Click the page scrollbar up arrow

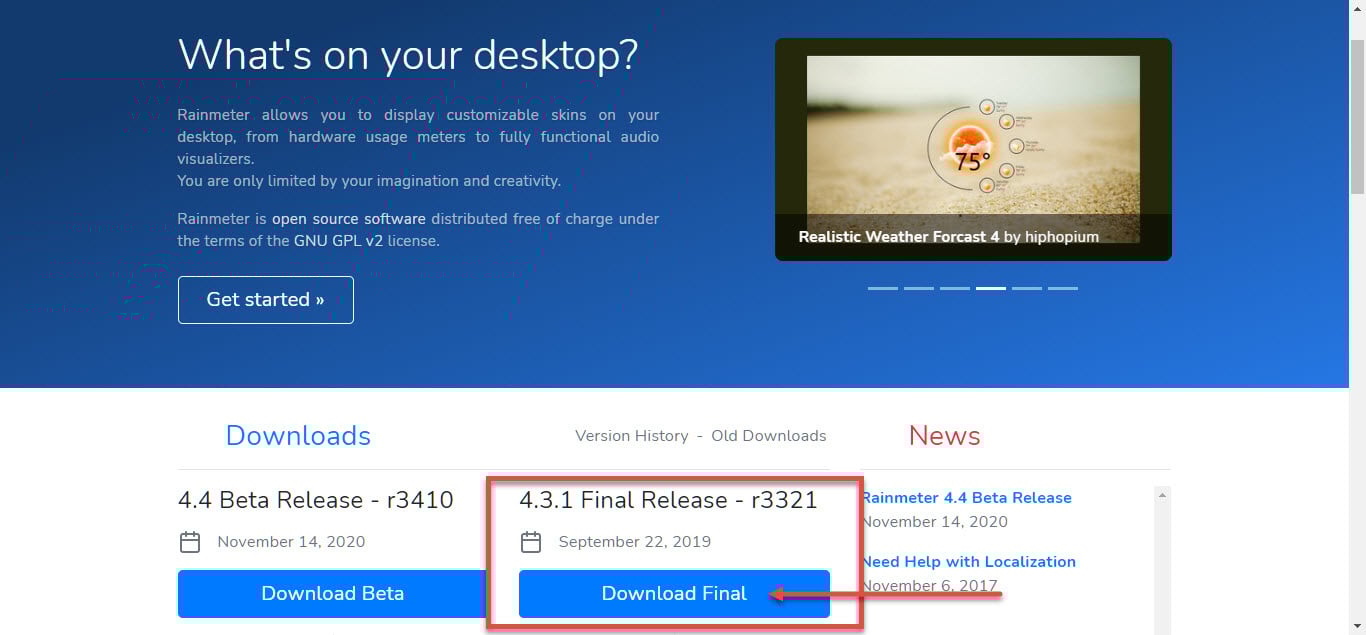1357,10
